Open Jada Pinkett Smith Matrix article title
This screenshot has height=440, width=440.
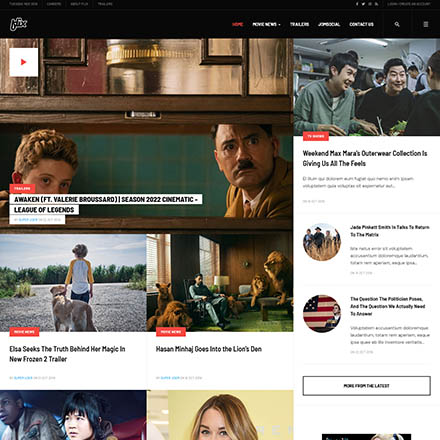click(x=390, y=231)
